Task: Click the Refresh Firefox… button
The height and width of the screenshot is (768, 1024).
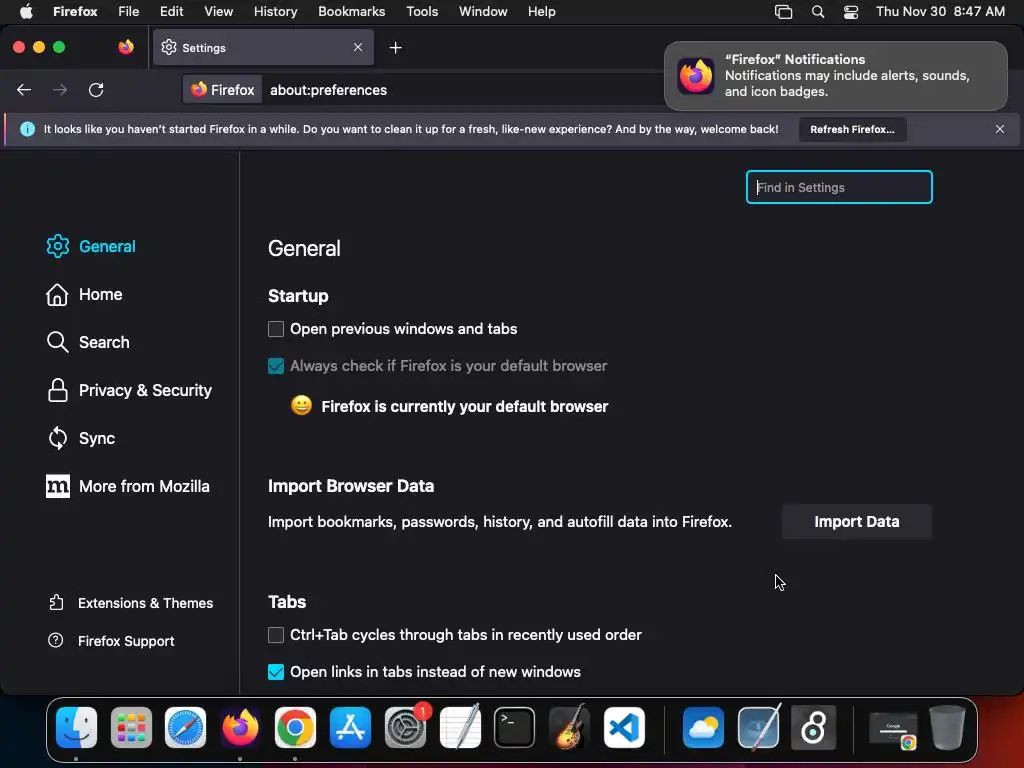Action: tap(852, 129)
